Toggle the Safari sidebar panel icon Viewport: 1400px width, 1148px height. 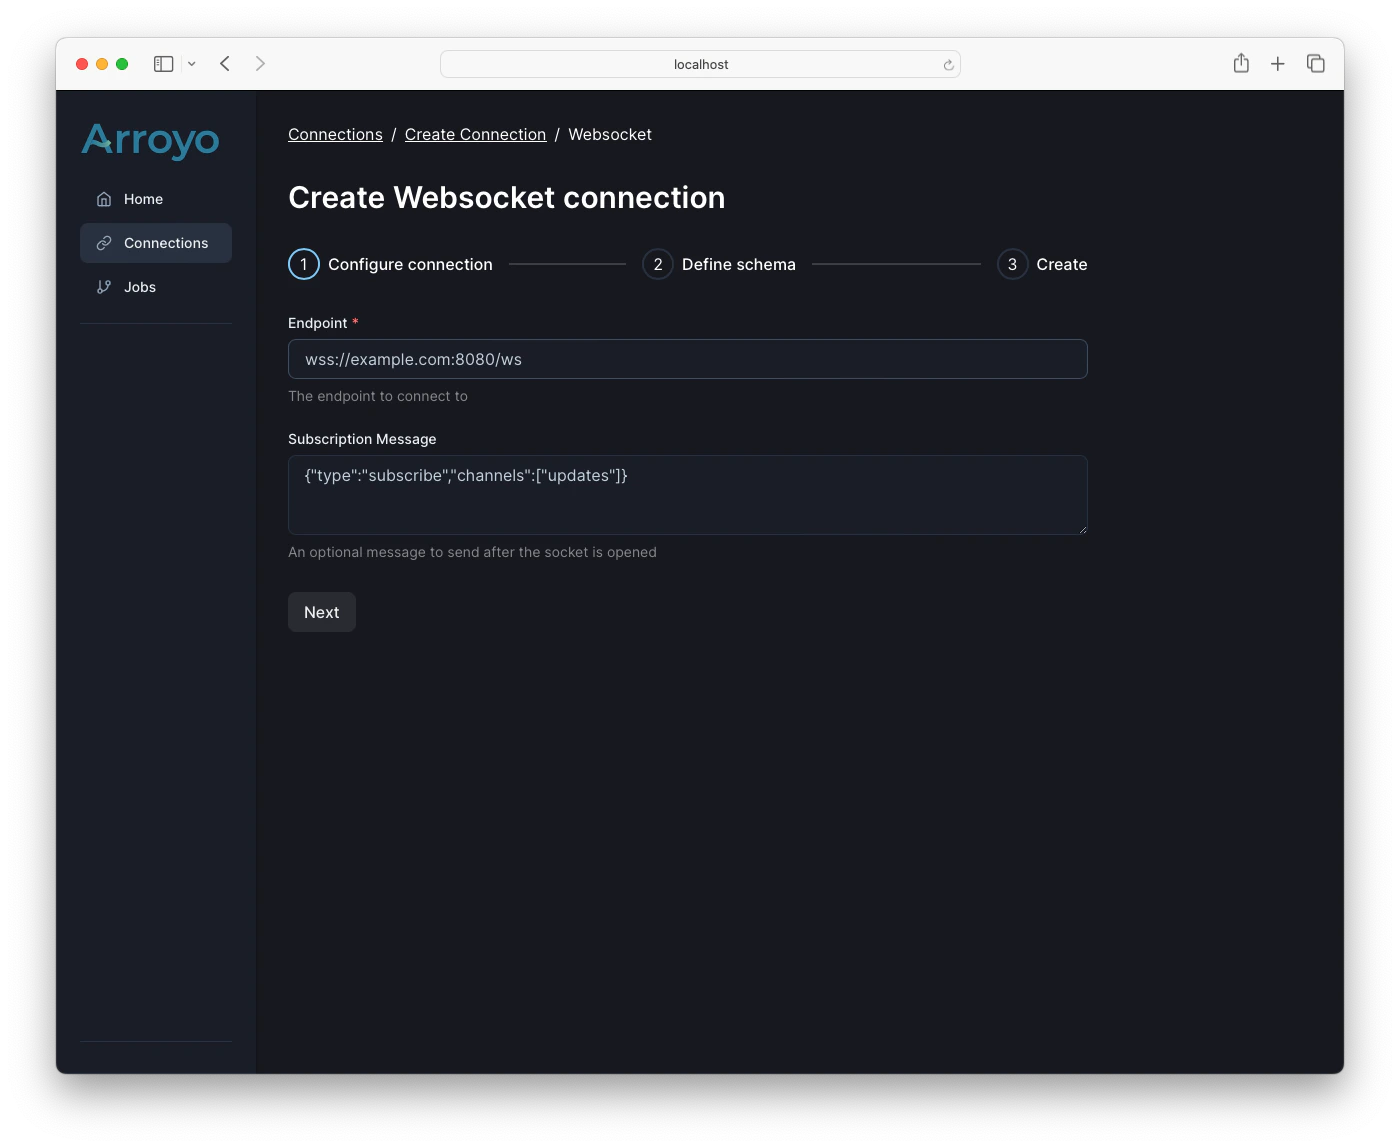162,63
